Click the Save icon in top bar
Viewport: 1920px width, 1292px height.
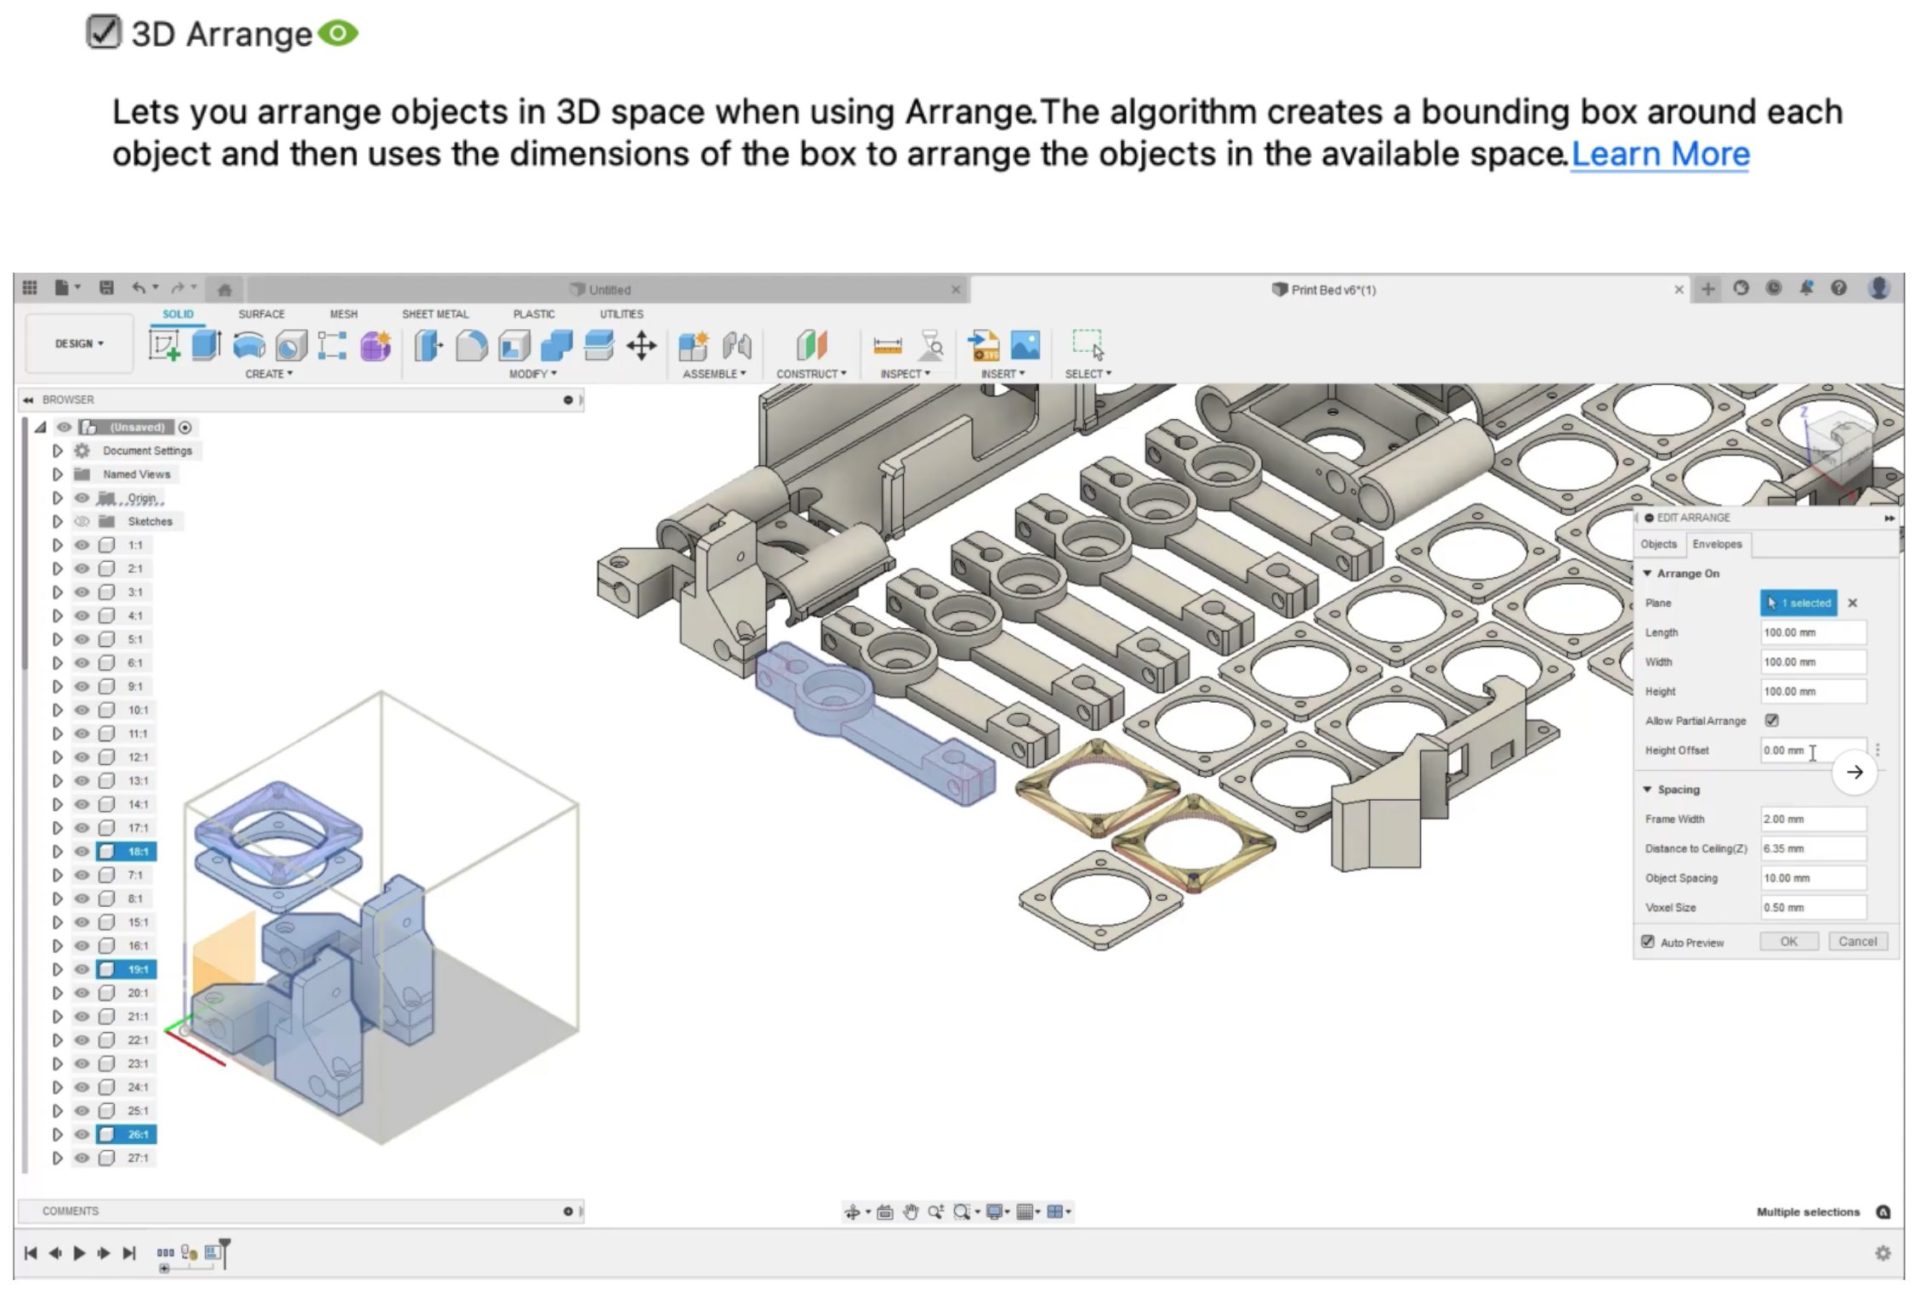(106, 288)
